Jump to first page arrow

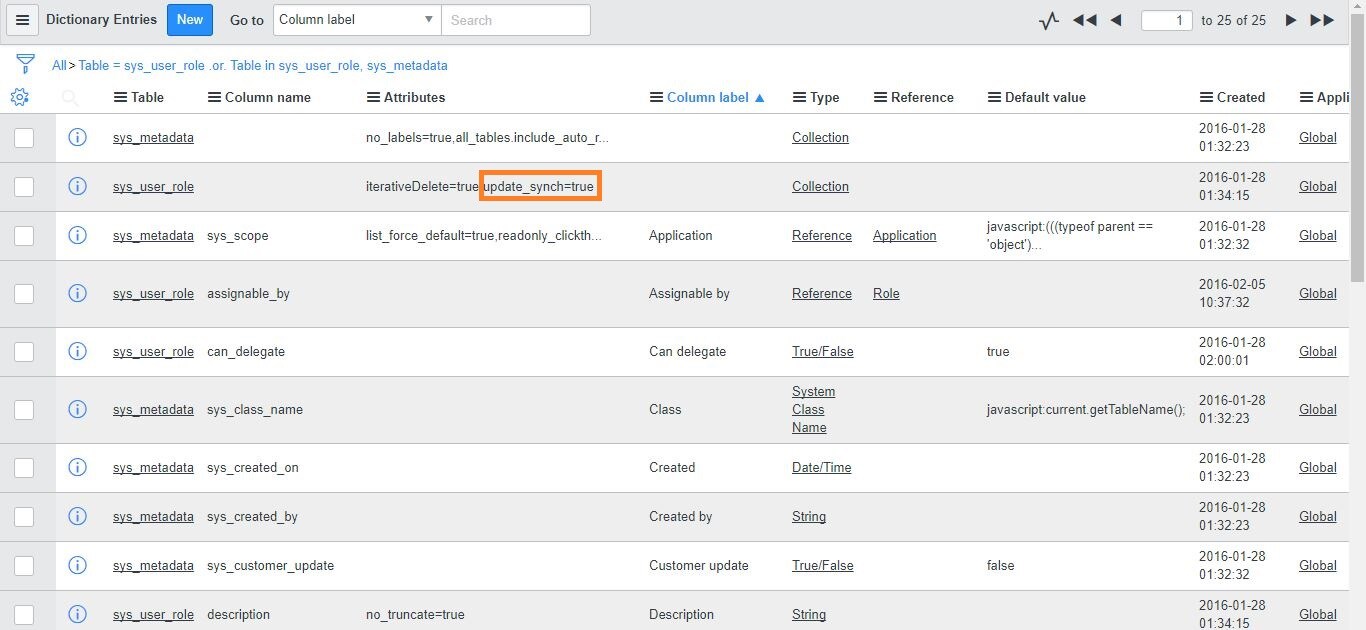1084,20
